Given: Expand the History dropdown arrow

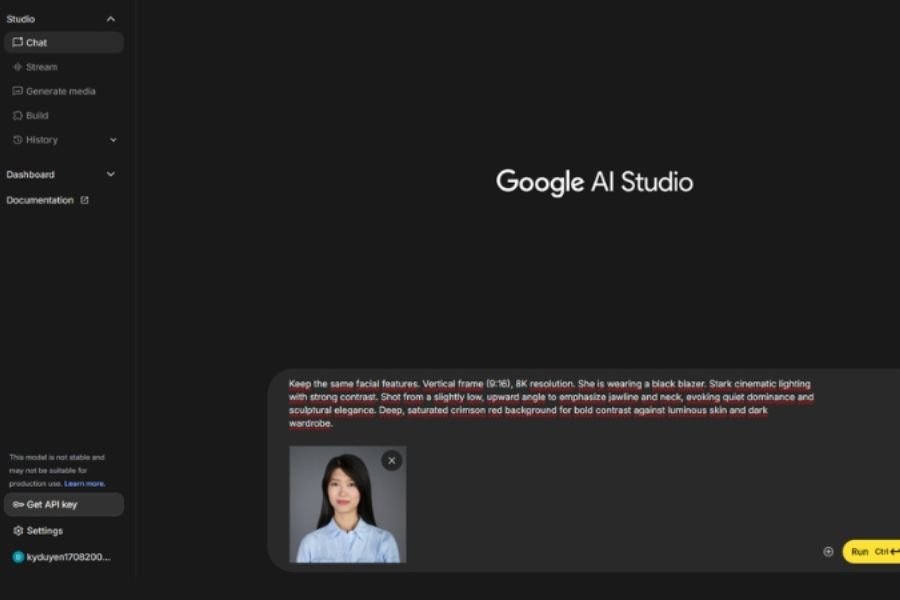Looking at the screenshot, I should pos(113,140).
